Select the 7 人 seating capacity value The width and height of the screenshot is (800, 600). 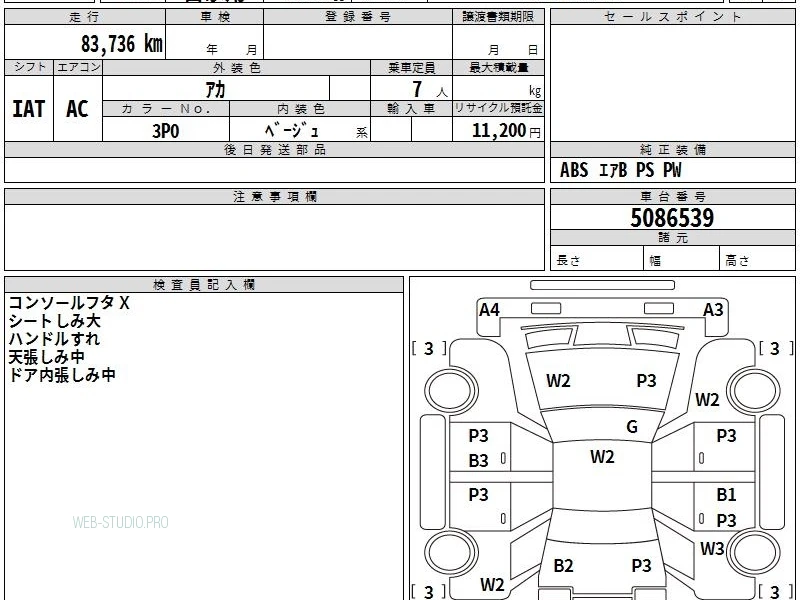click(x=430, y=90)
